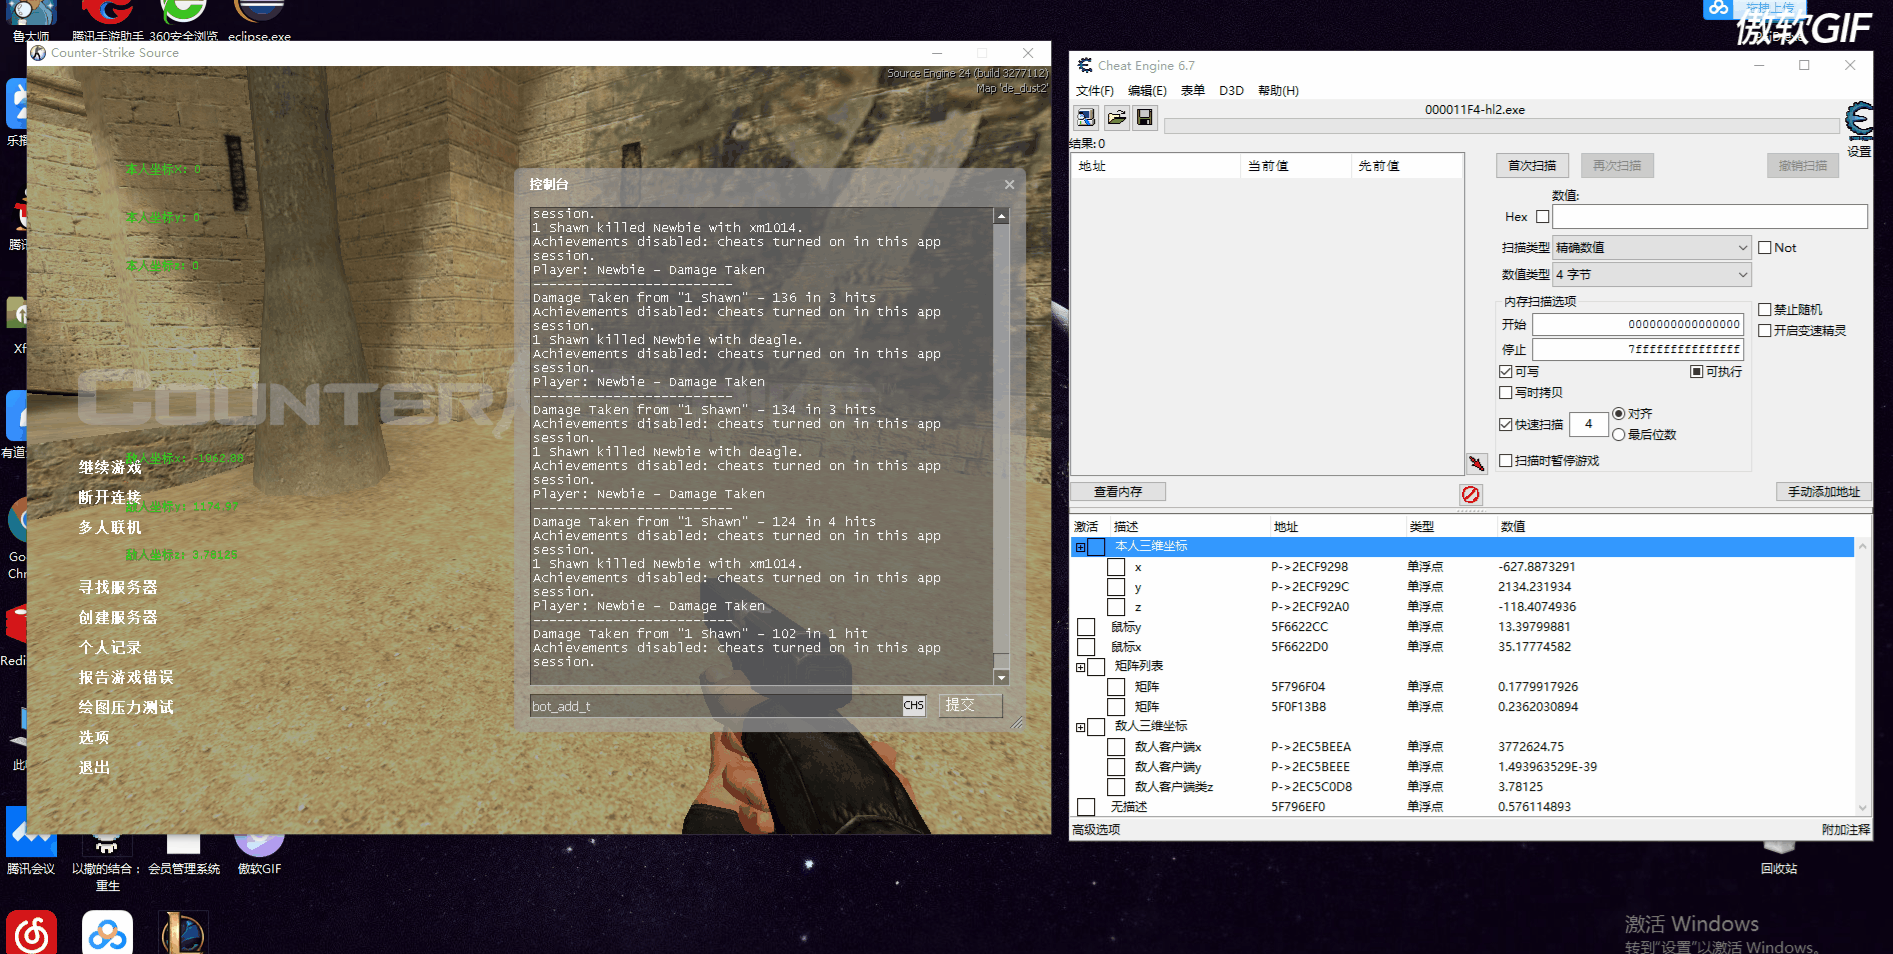Viewport: 1893px width, 954px height.
Task: Click the Cheat Engine title bar logo
Action: coord(1085,65)
